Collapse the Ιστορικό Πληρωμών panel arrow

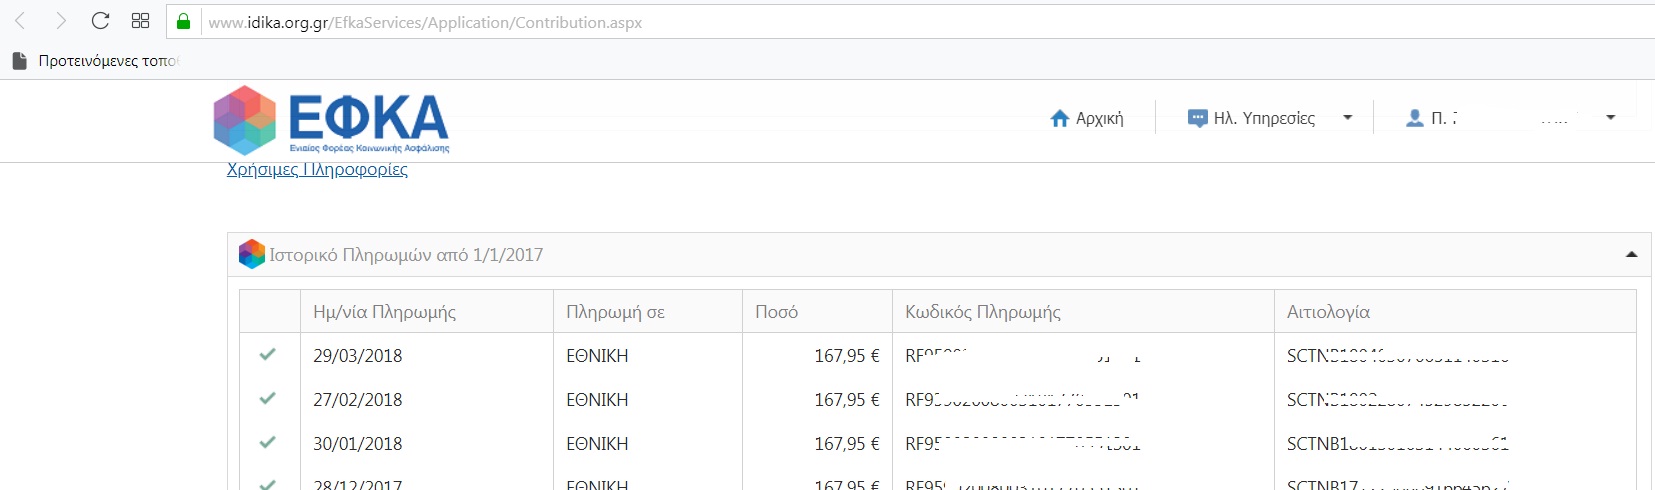pos(1631,255)
